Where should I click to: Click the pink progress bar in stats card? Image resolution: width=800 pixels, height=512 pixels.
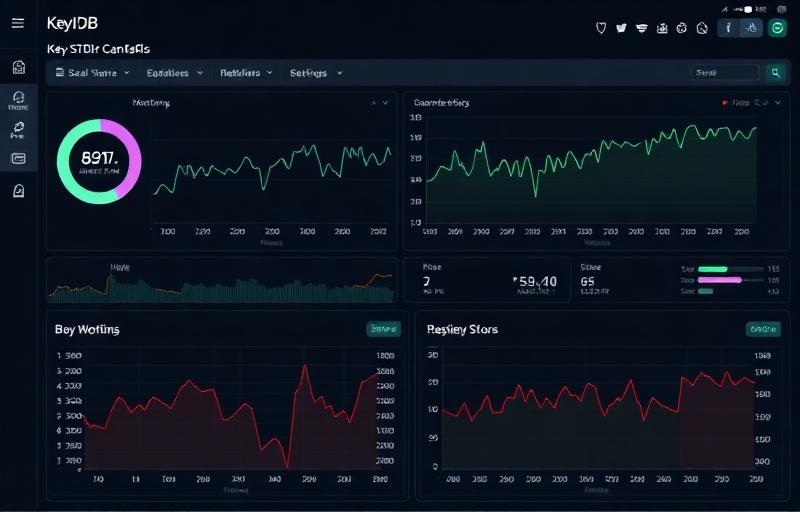coord(718,280)
